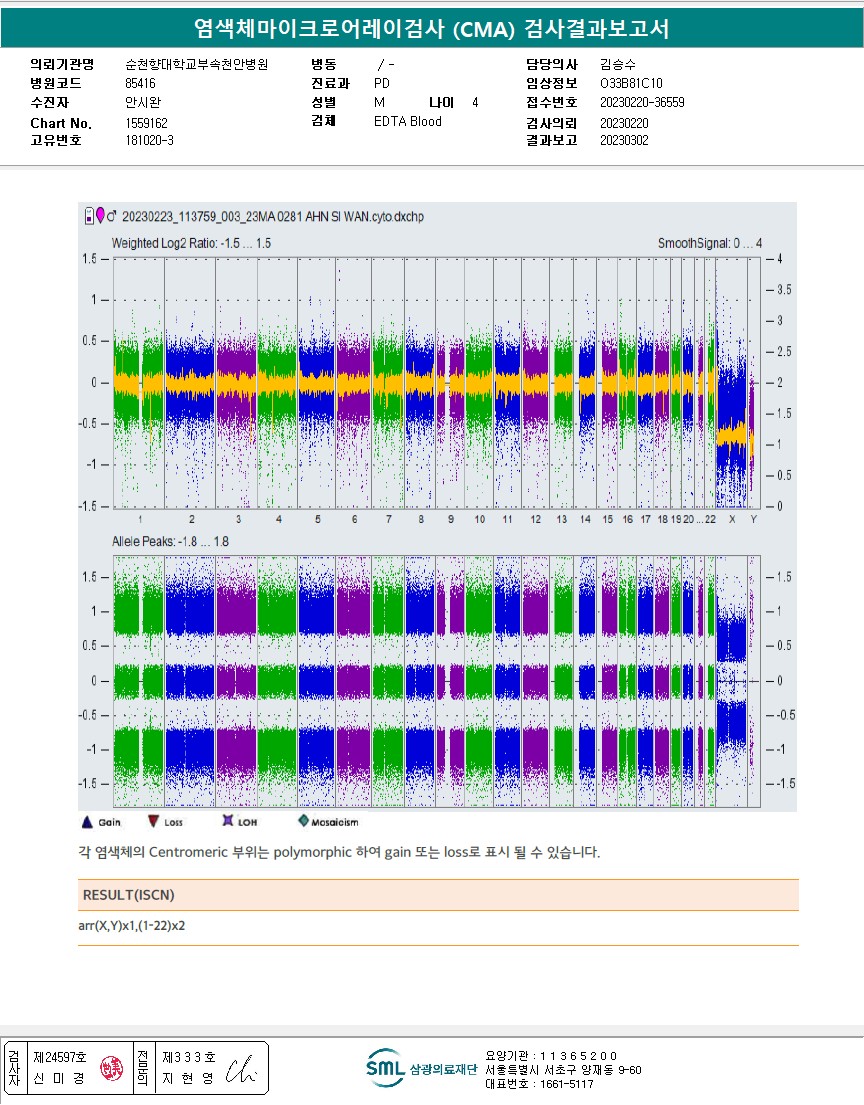Click the RESULT(ISCN) section header

128,895
